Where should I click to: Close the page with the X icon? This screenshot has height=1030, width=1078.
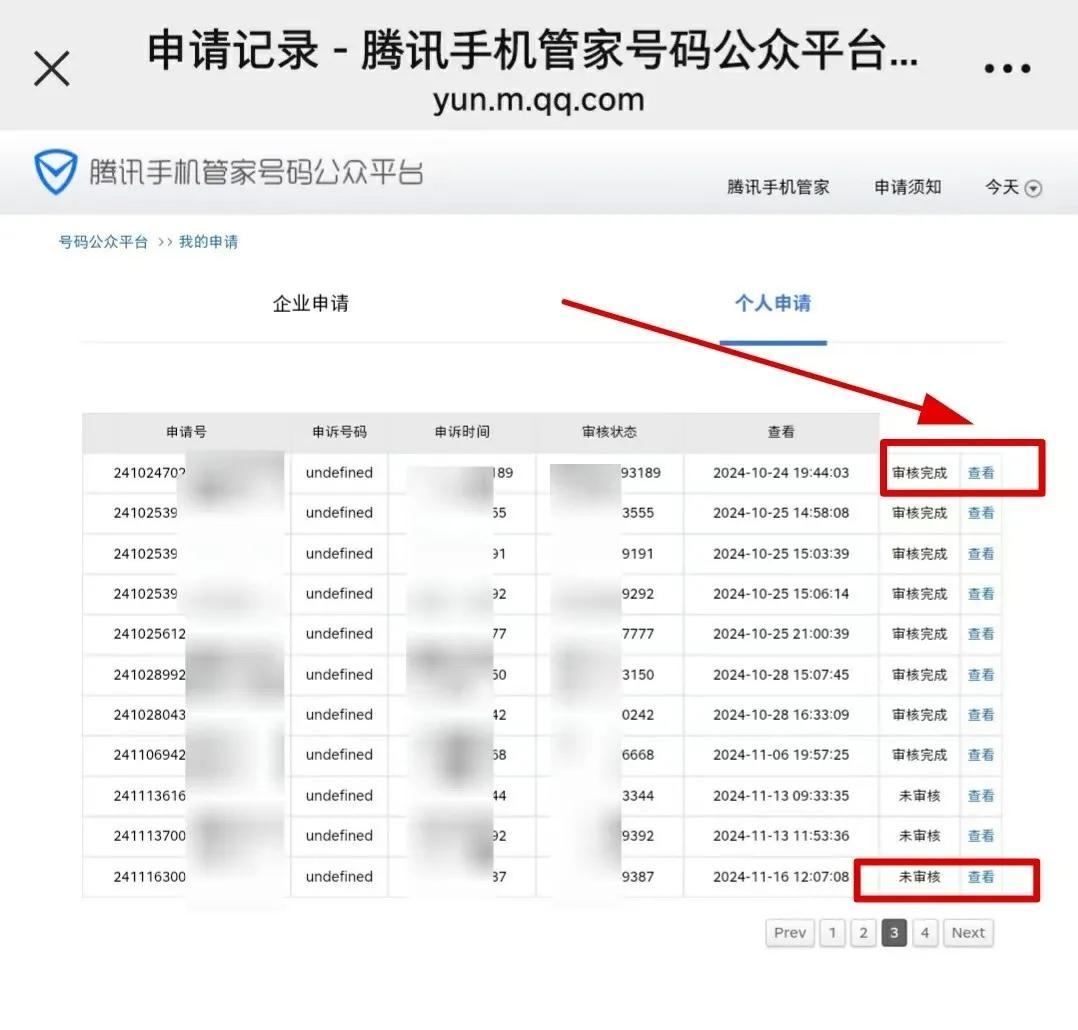click(52, 69)
